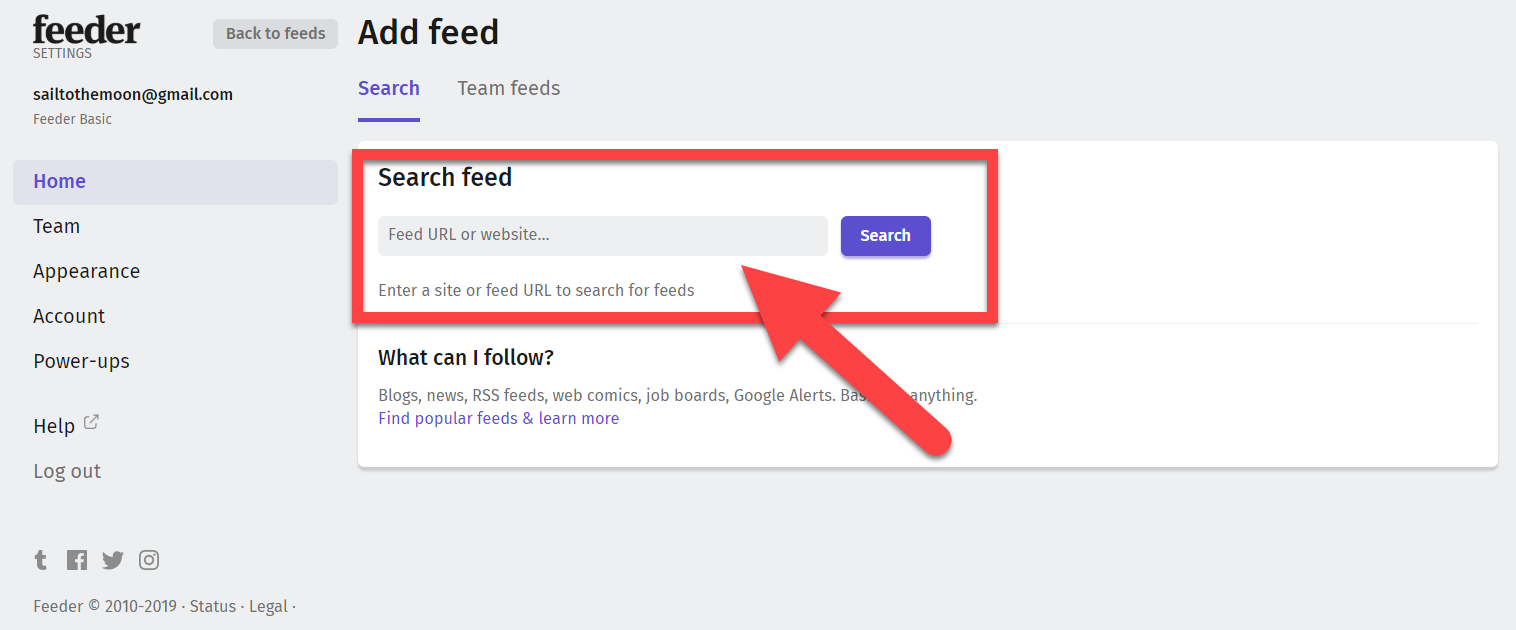Open the Appearance settings
The height and width of the screenshot is (630, 1516).
86,271
